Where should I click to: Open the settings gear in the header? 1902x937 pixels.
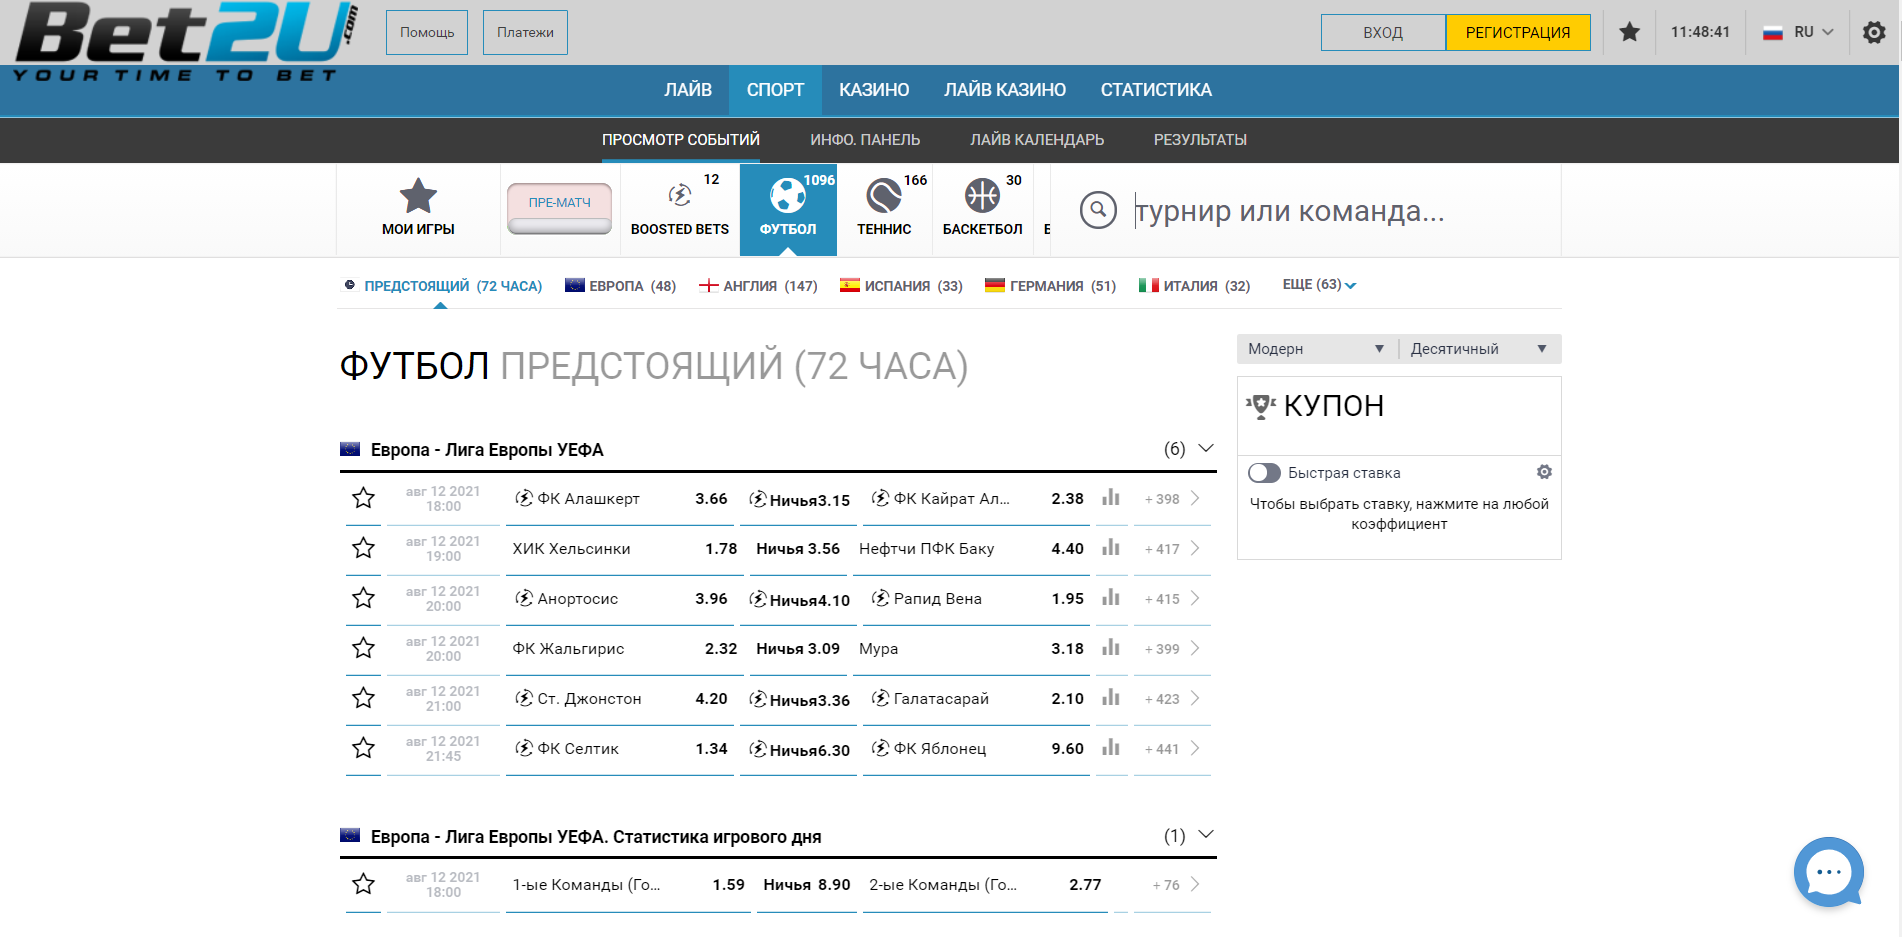[1874, 32]
